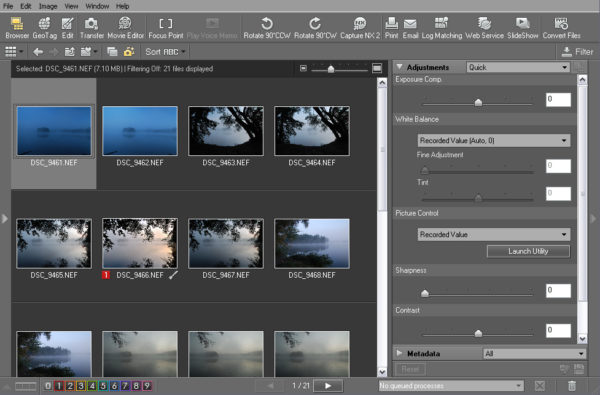The width and height of the screenshot is (600, 395).
Task: Open the File menu
Action: 8,6
